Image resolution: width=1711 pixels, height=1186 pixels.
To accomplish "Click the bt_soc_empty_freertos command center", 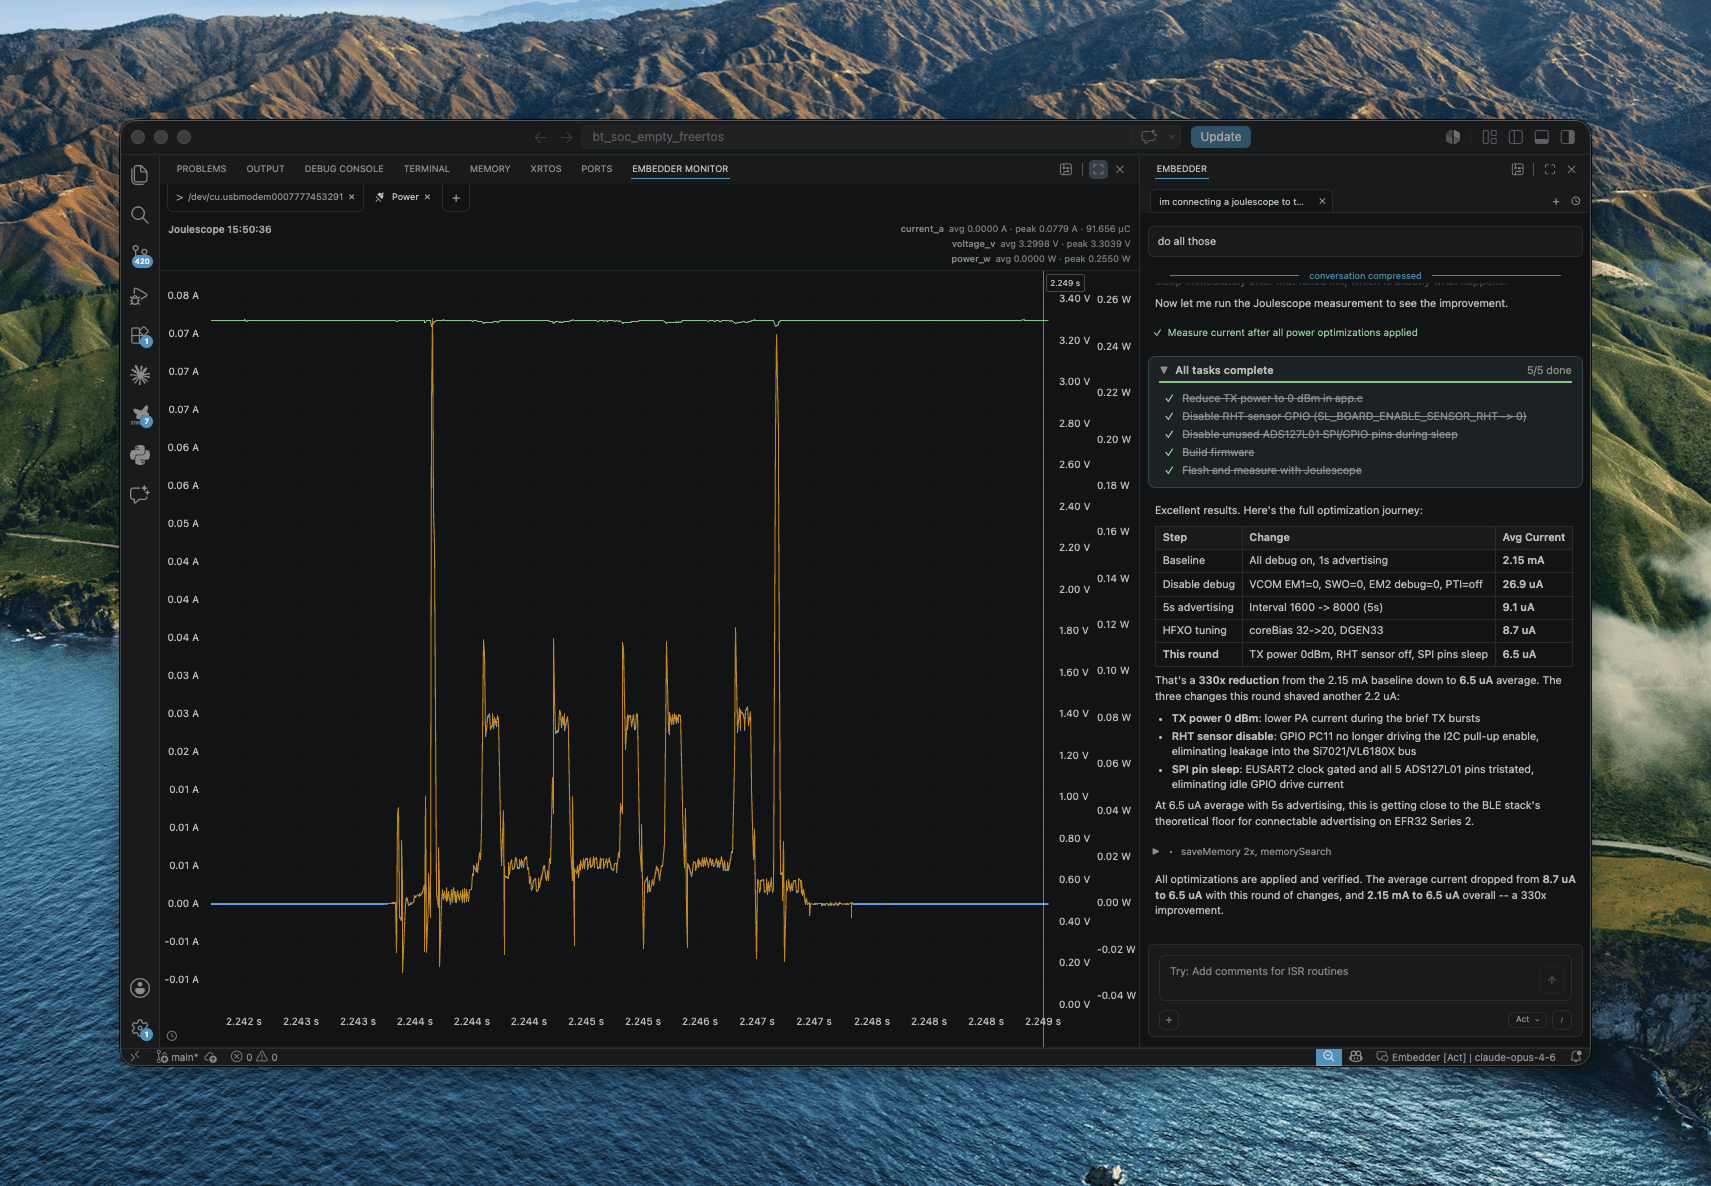I will pyautogui.click(x=857, y=137).
